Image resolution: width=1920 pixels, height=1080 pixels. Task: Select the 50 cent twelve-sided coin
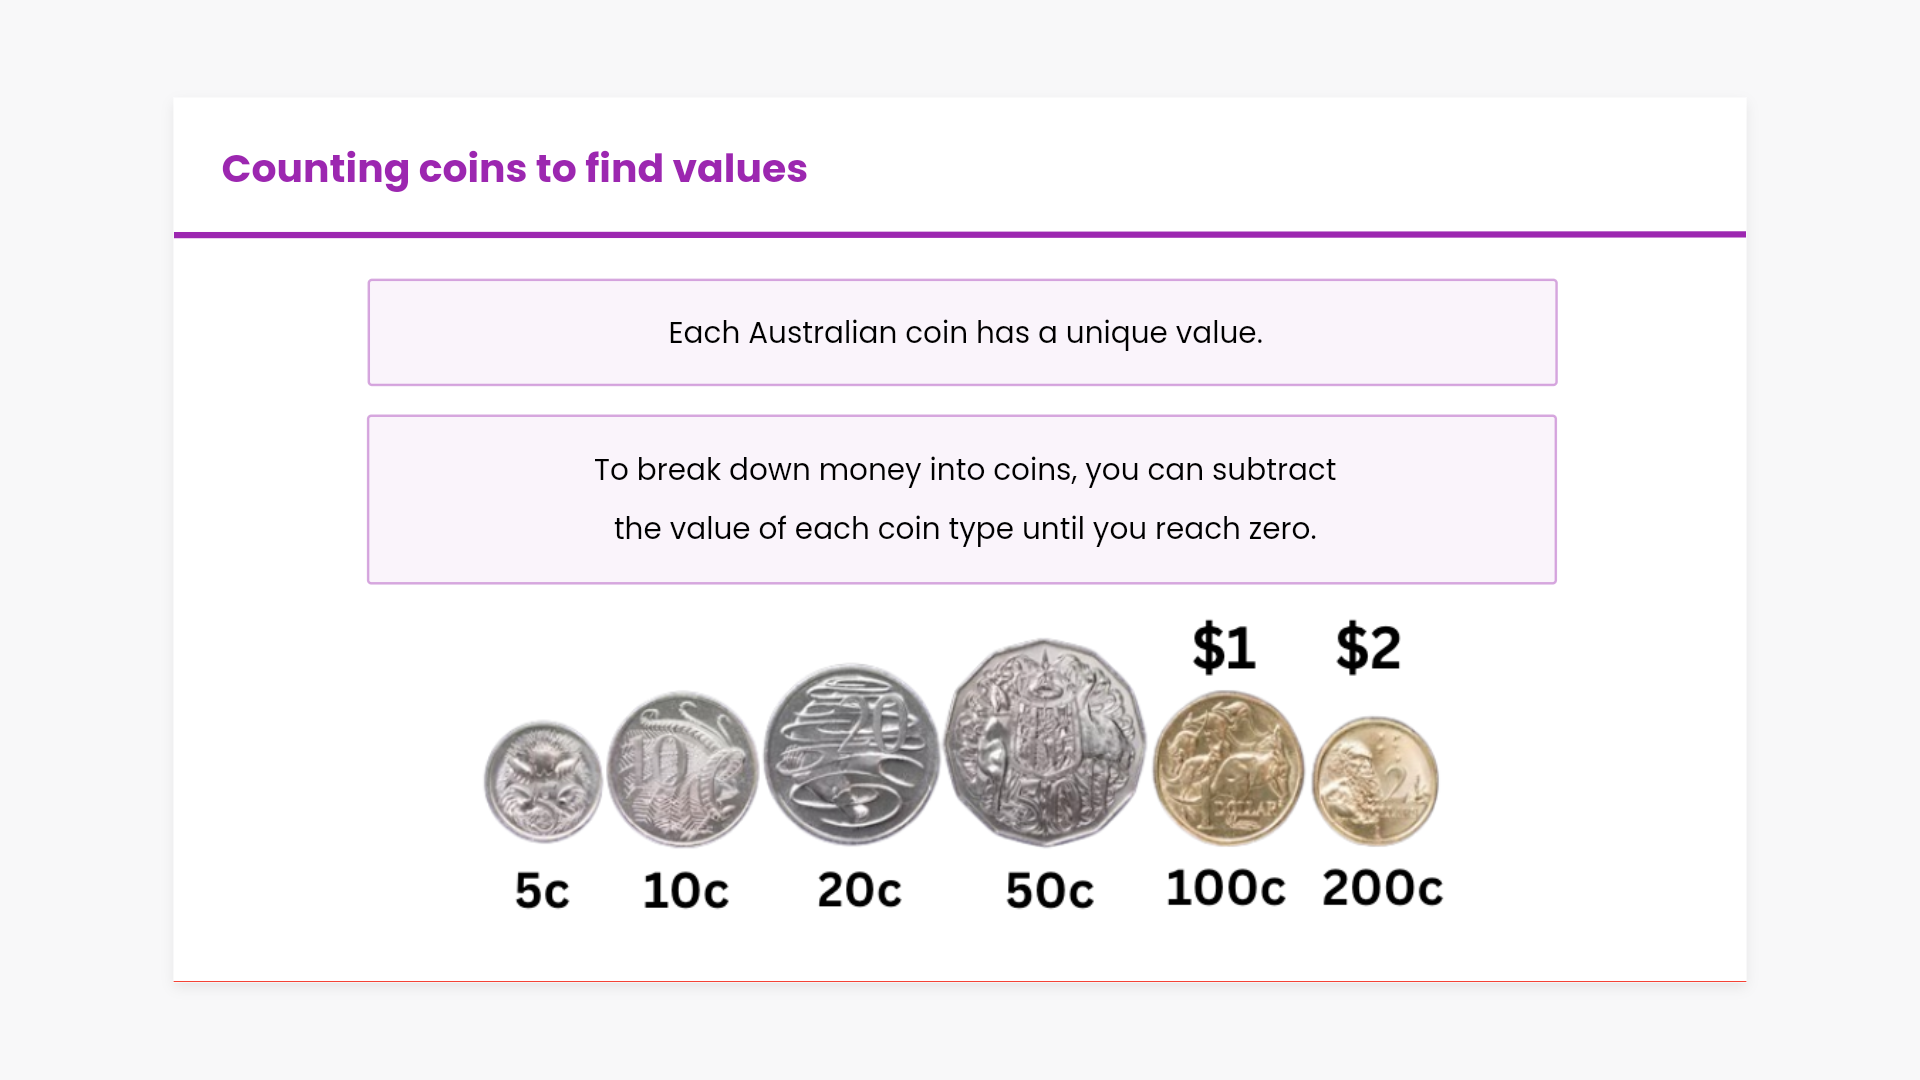(1045, 743)
